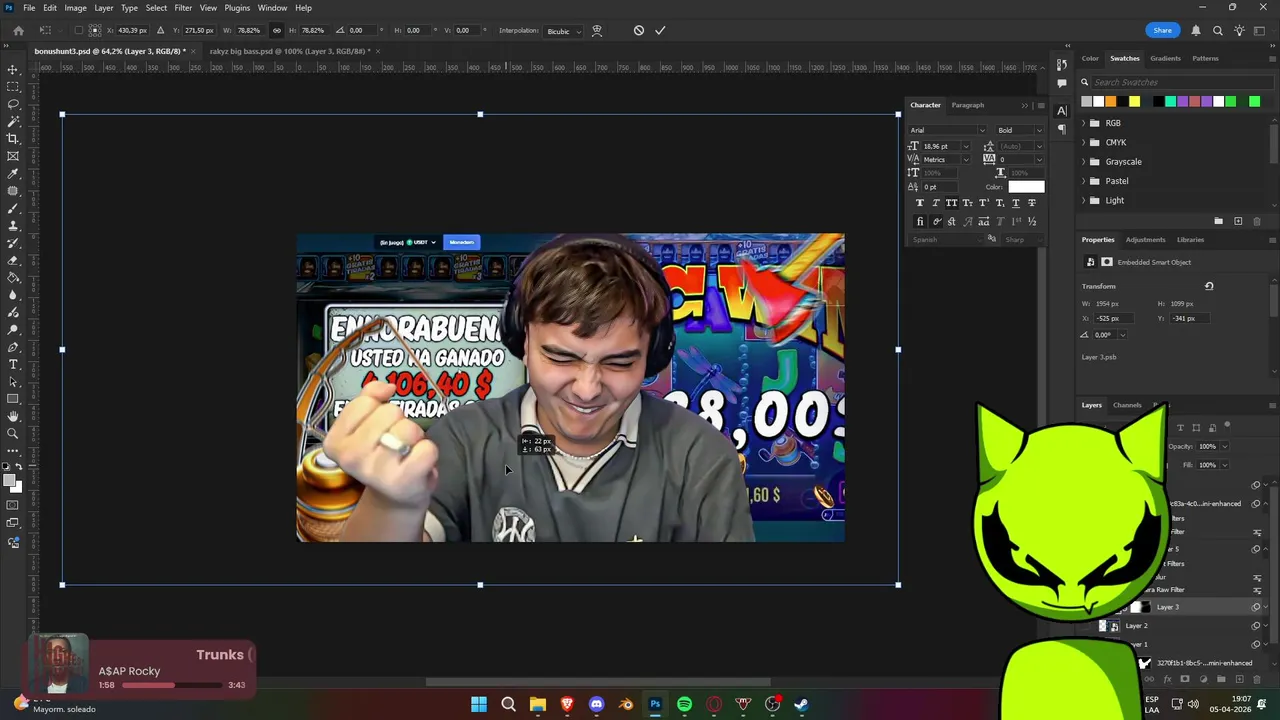The height and width of the screenshot is (720, 1280).
Task: Expand the CMYK swatch folder
Action: pos(1084,142)
